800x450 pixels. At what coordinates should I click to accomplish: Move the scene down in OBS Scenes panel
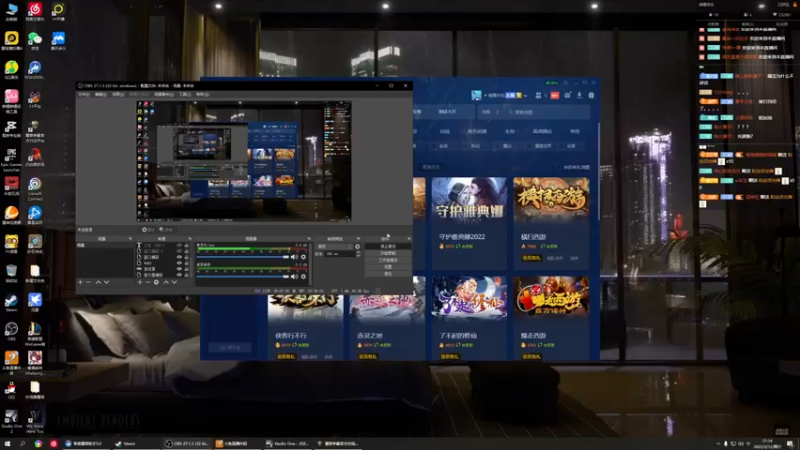coord(106,282)
